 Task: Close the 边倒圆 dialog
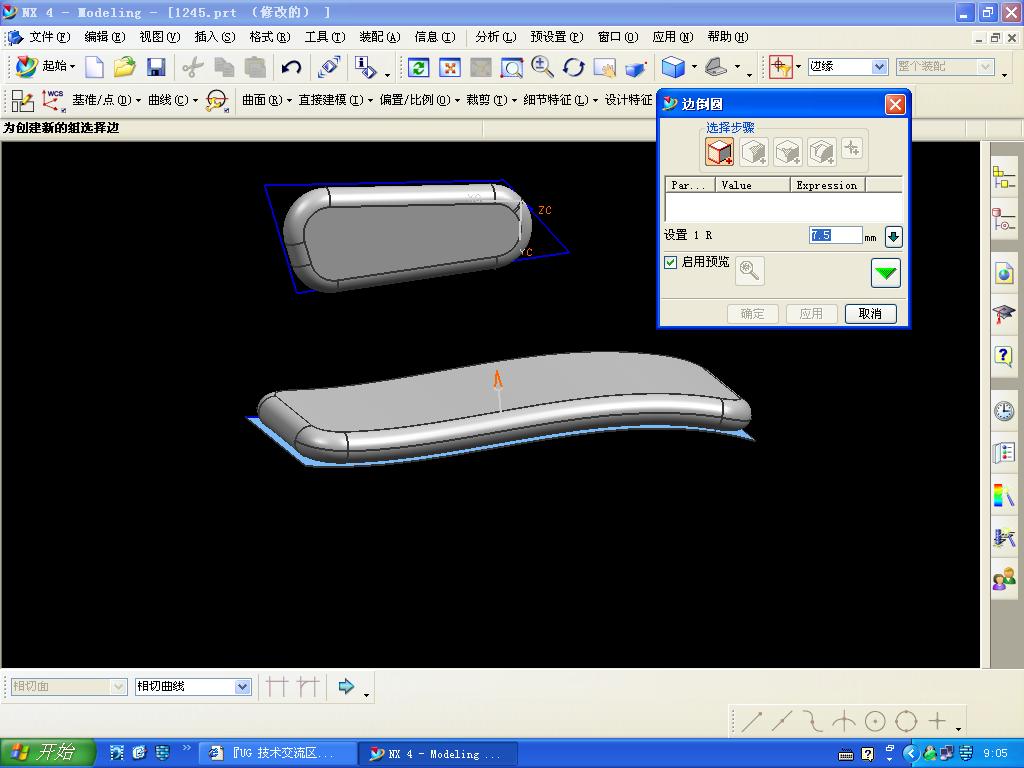(895, 104)
